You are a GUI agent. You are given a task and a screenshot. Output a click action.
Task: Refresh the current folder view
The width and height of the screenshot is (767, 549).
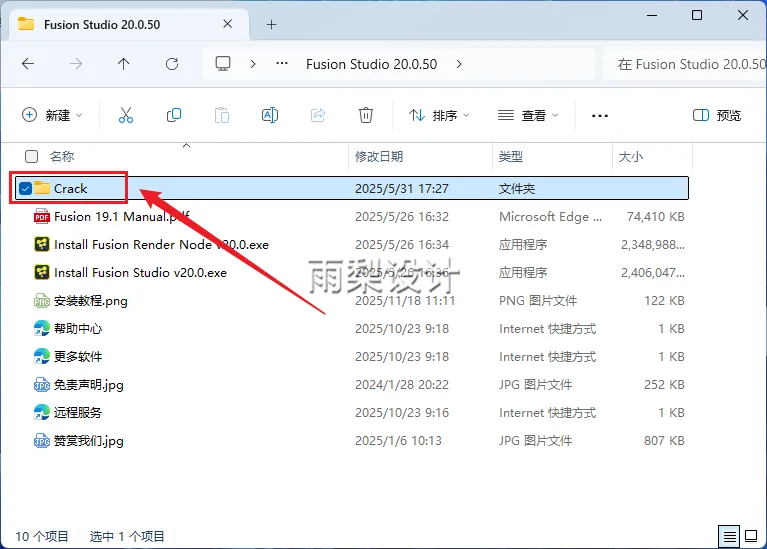(x=172, y=64)
